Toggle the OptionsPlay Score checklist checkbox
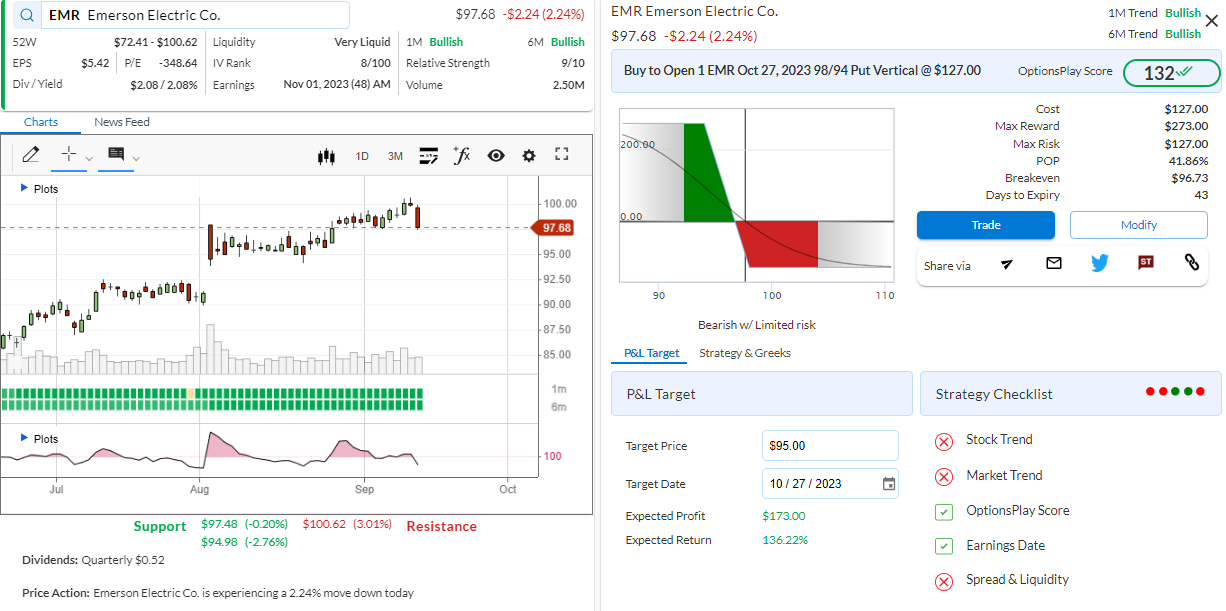The image size is (1226, 611). tap(944, 512)
